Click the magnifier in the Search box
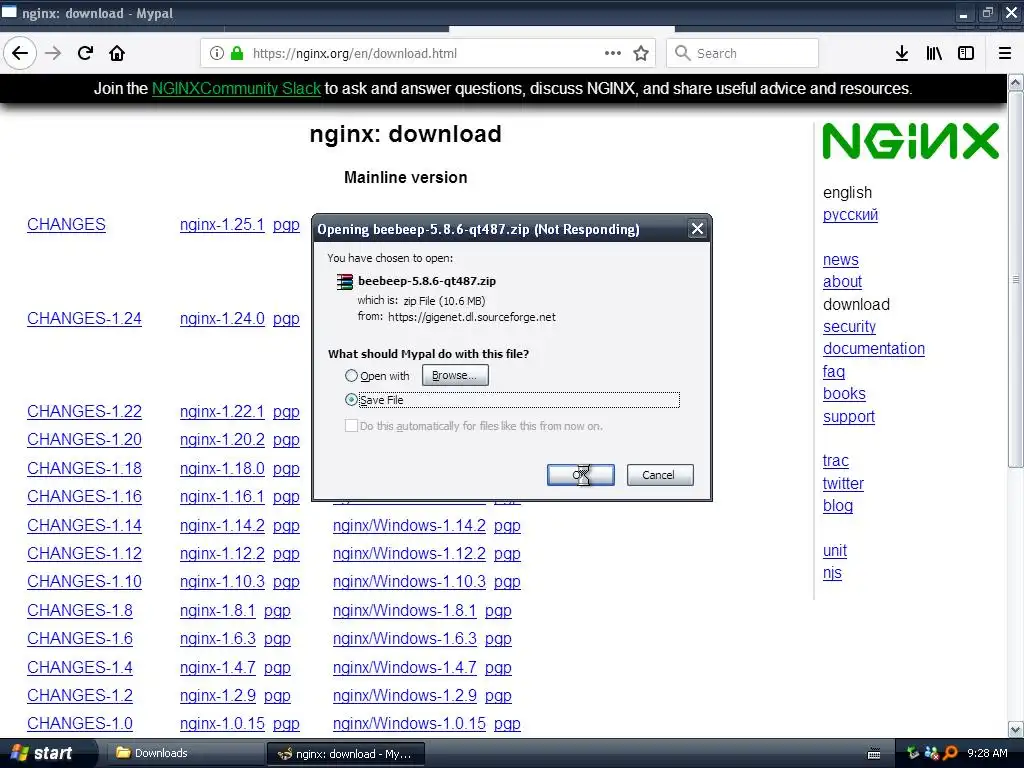 [682, 53]
